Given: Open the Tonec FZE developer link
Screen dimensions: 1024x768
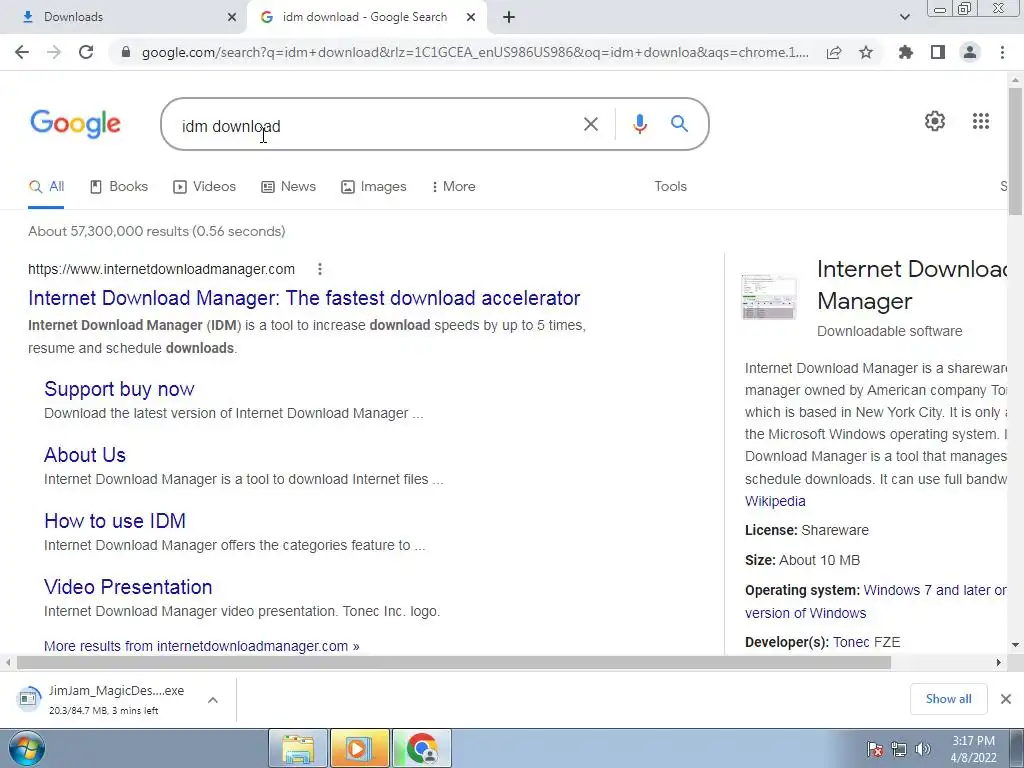Looking at the screenshot, I should point(867,642).
